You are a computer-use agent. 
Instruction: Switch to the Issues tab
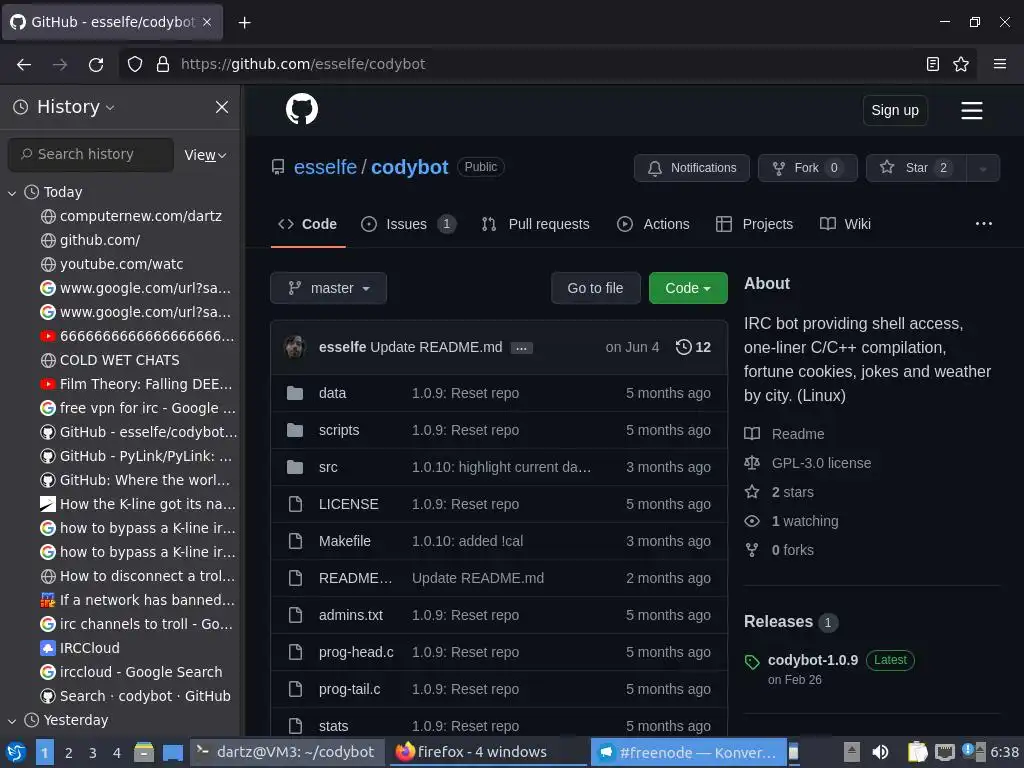pos(408,224)
